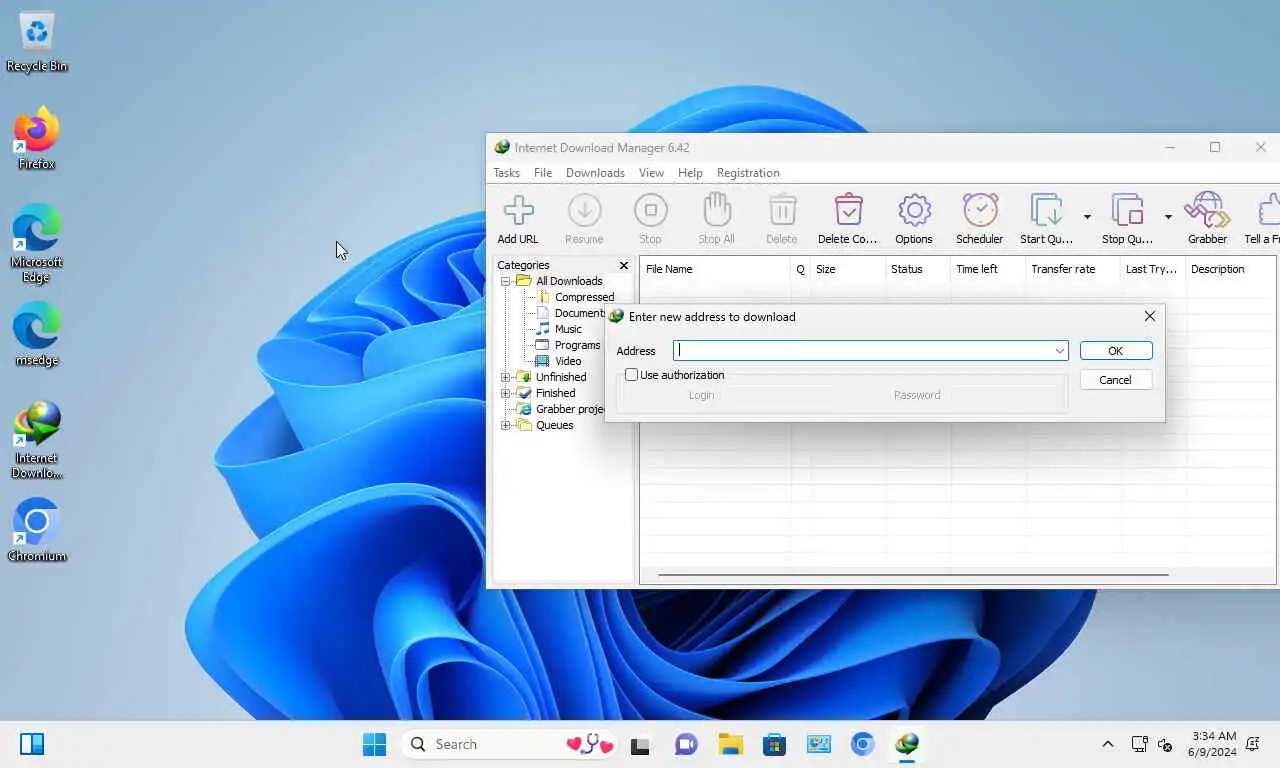1280x768 pixels.
Task: Click the Chromium icon in taskbar
Action: tap(863, 744)
